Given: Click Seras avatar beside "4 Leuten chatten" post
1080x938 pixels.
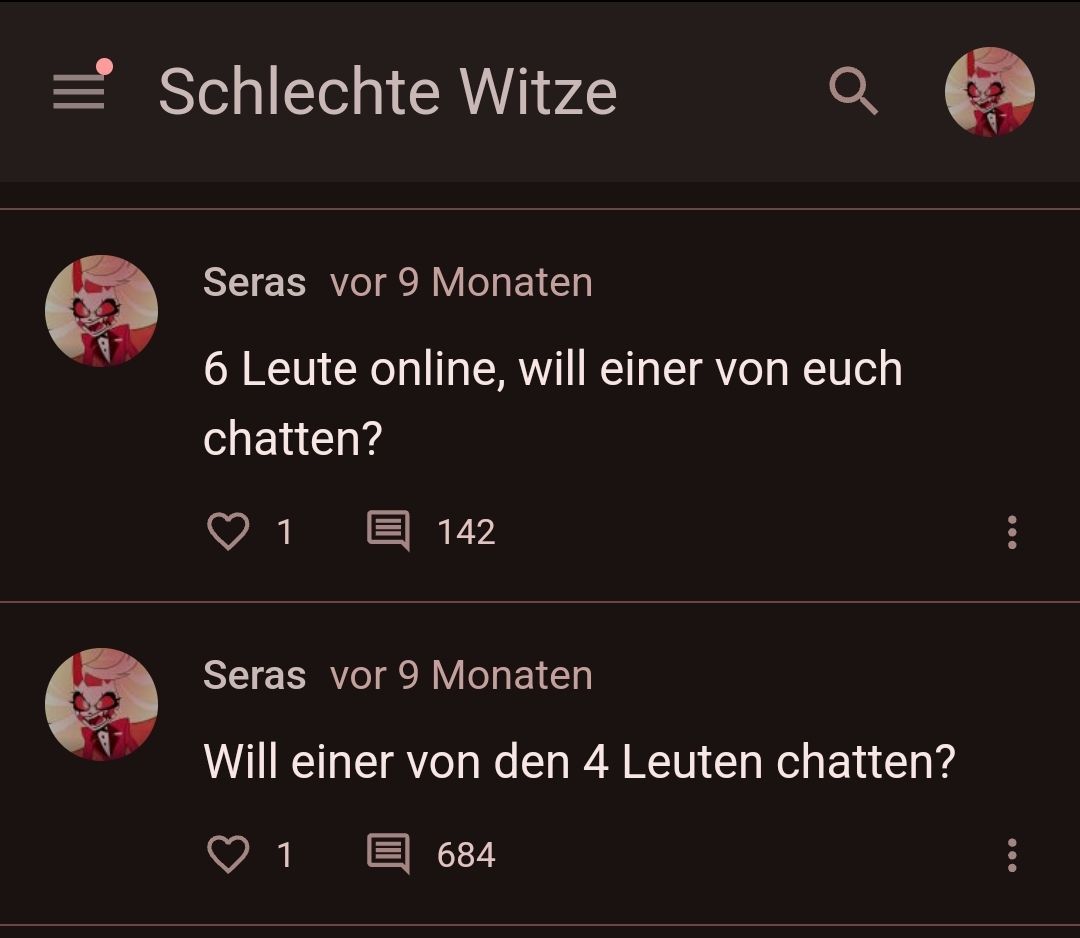Looking at the screenshot, I should point(101,704).
